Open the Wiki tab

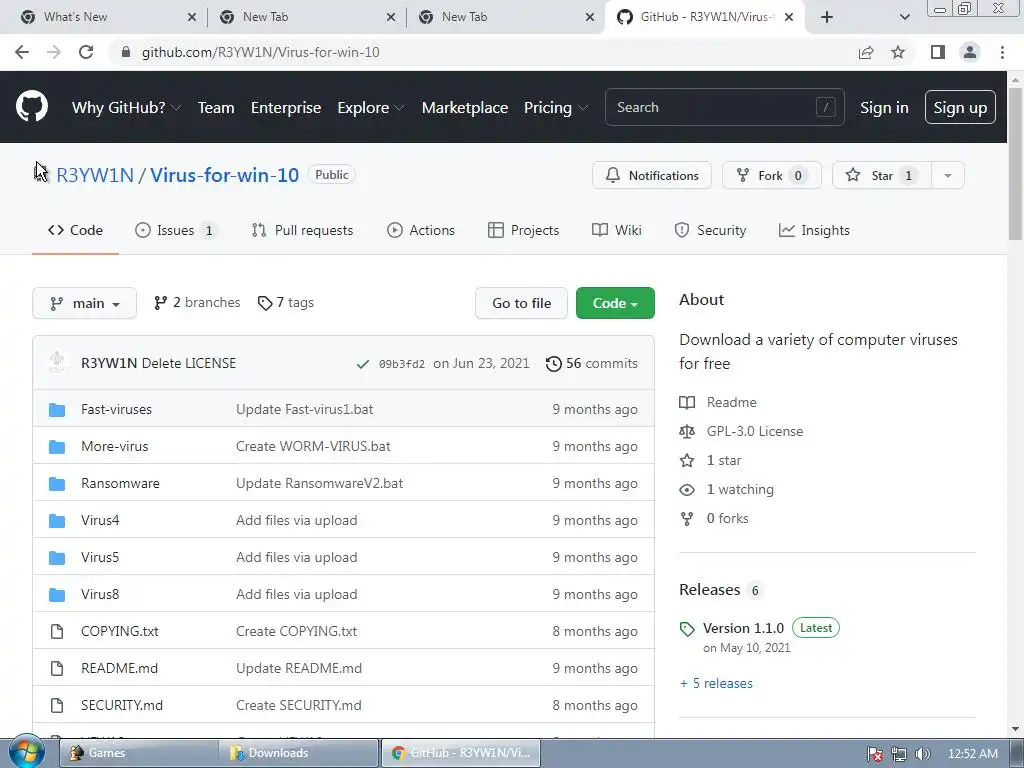pos(616,231)
